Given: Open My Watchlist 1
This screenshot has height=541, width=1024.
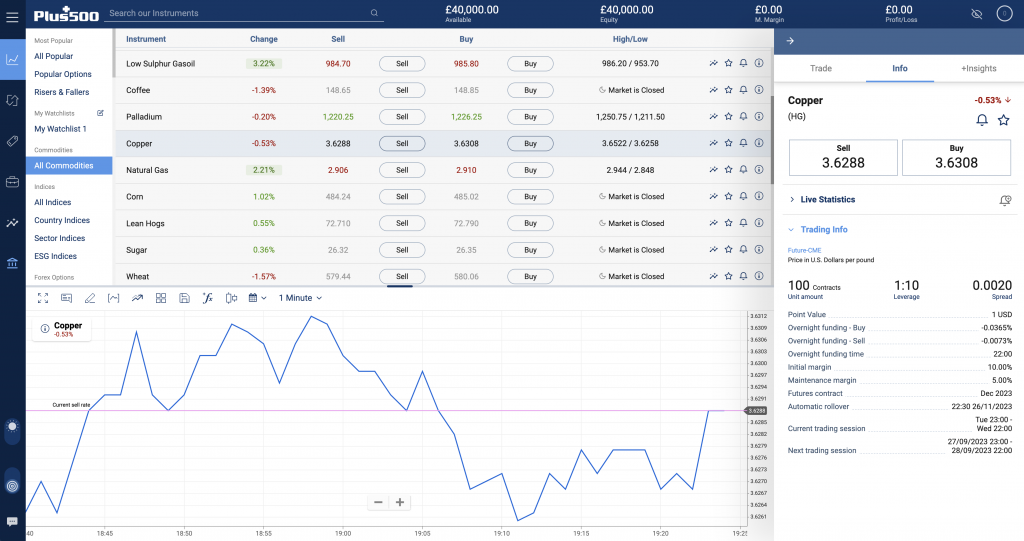Looking at the screenshot, I should pos(60,129).
